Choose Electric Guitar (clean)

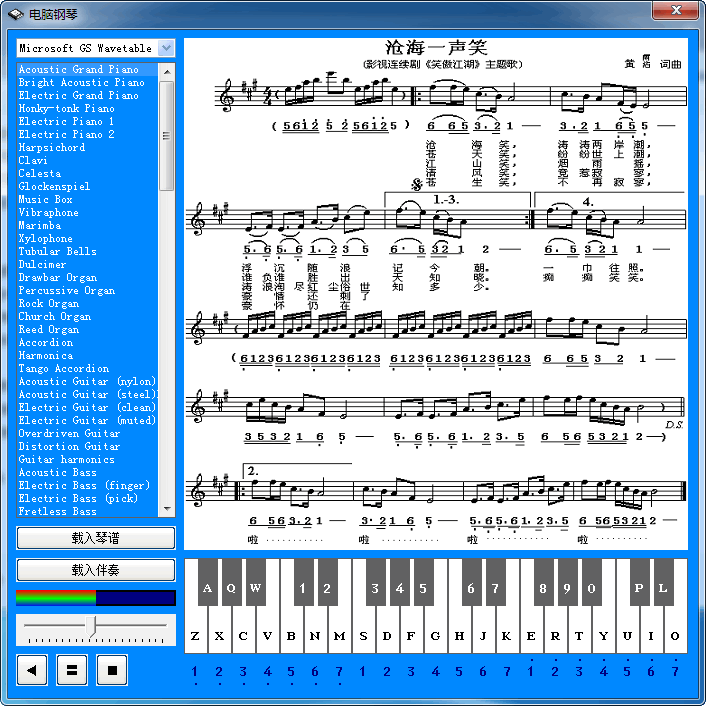88,408
